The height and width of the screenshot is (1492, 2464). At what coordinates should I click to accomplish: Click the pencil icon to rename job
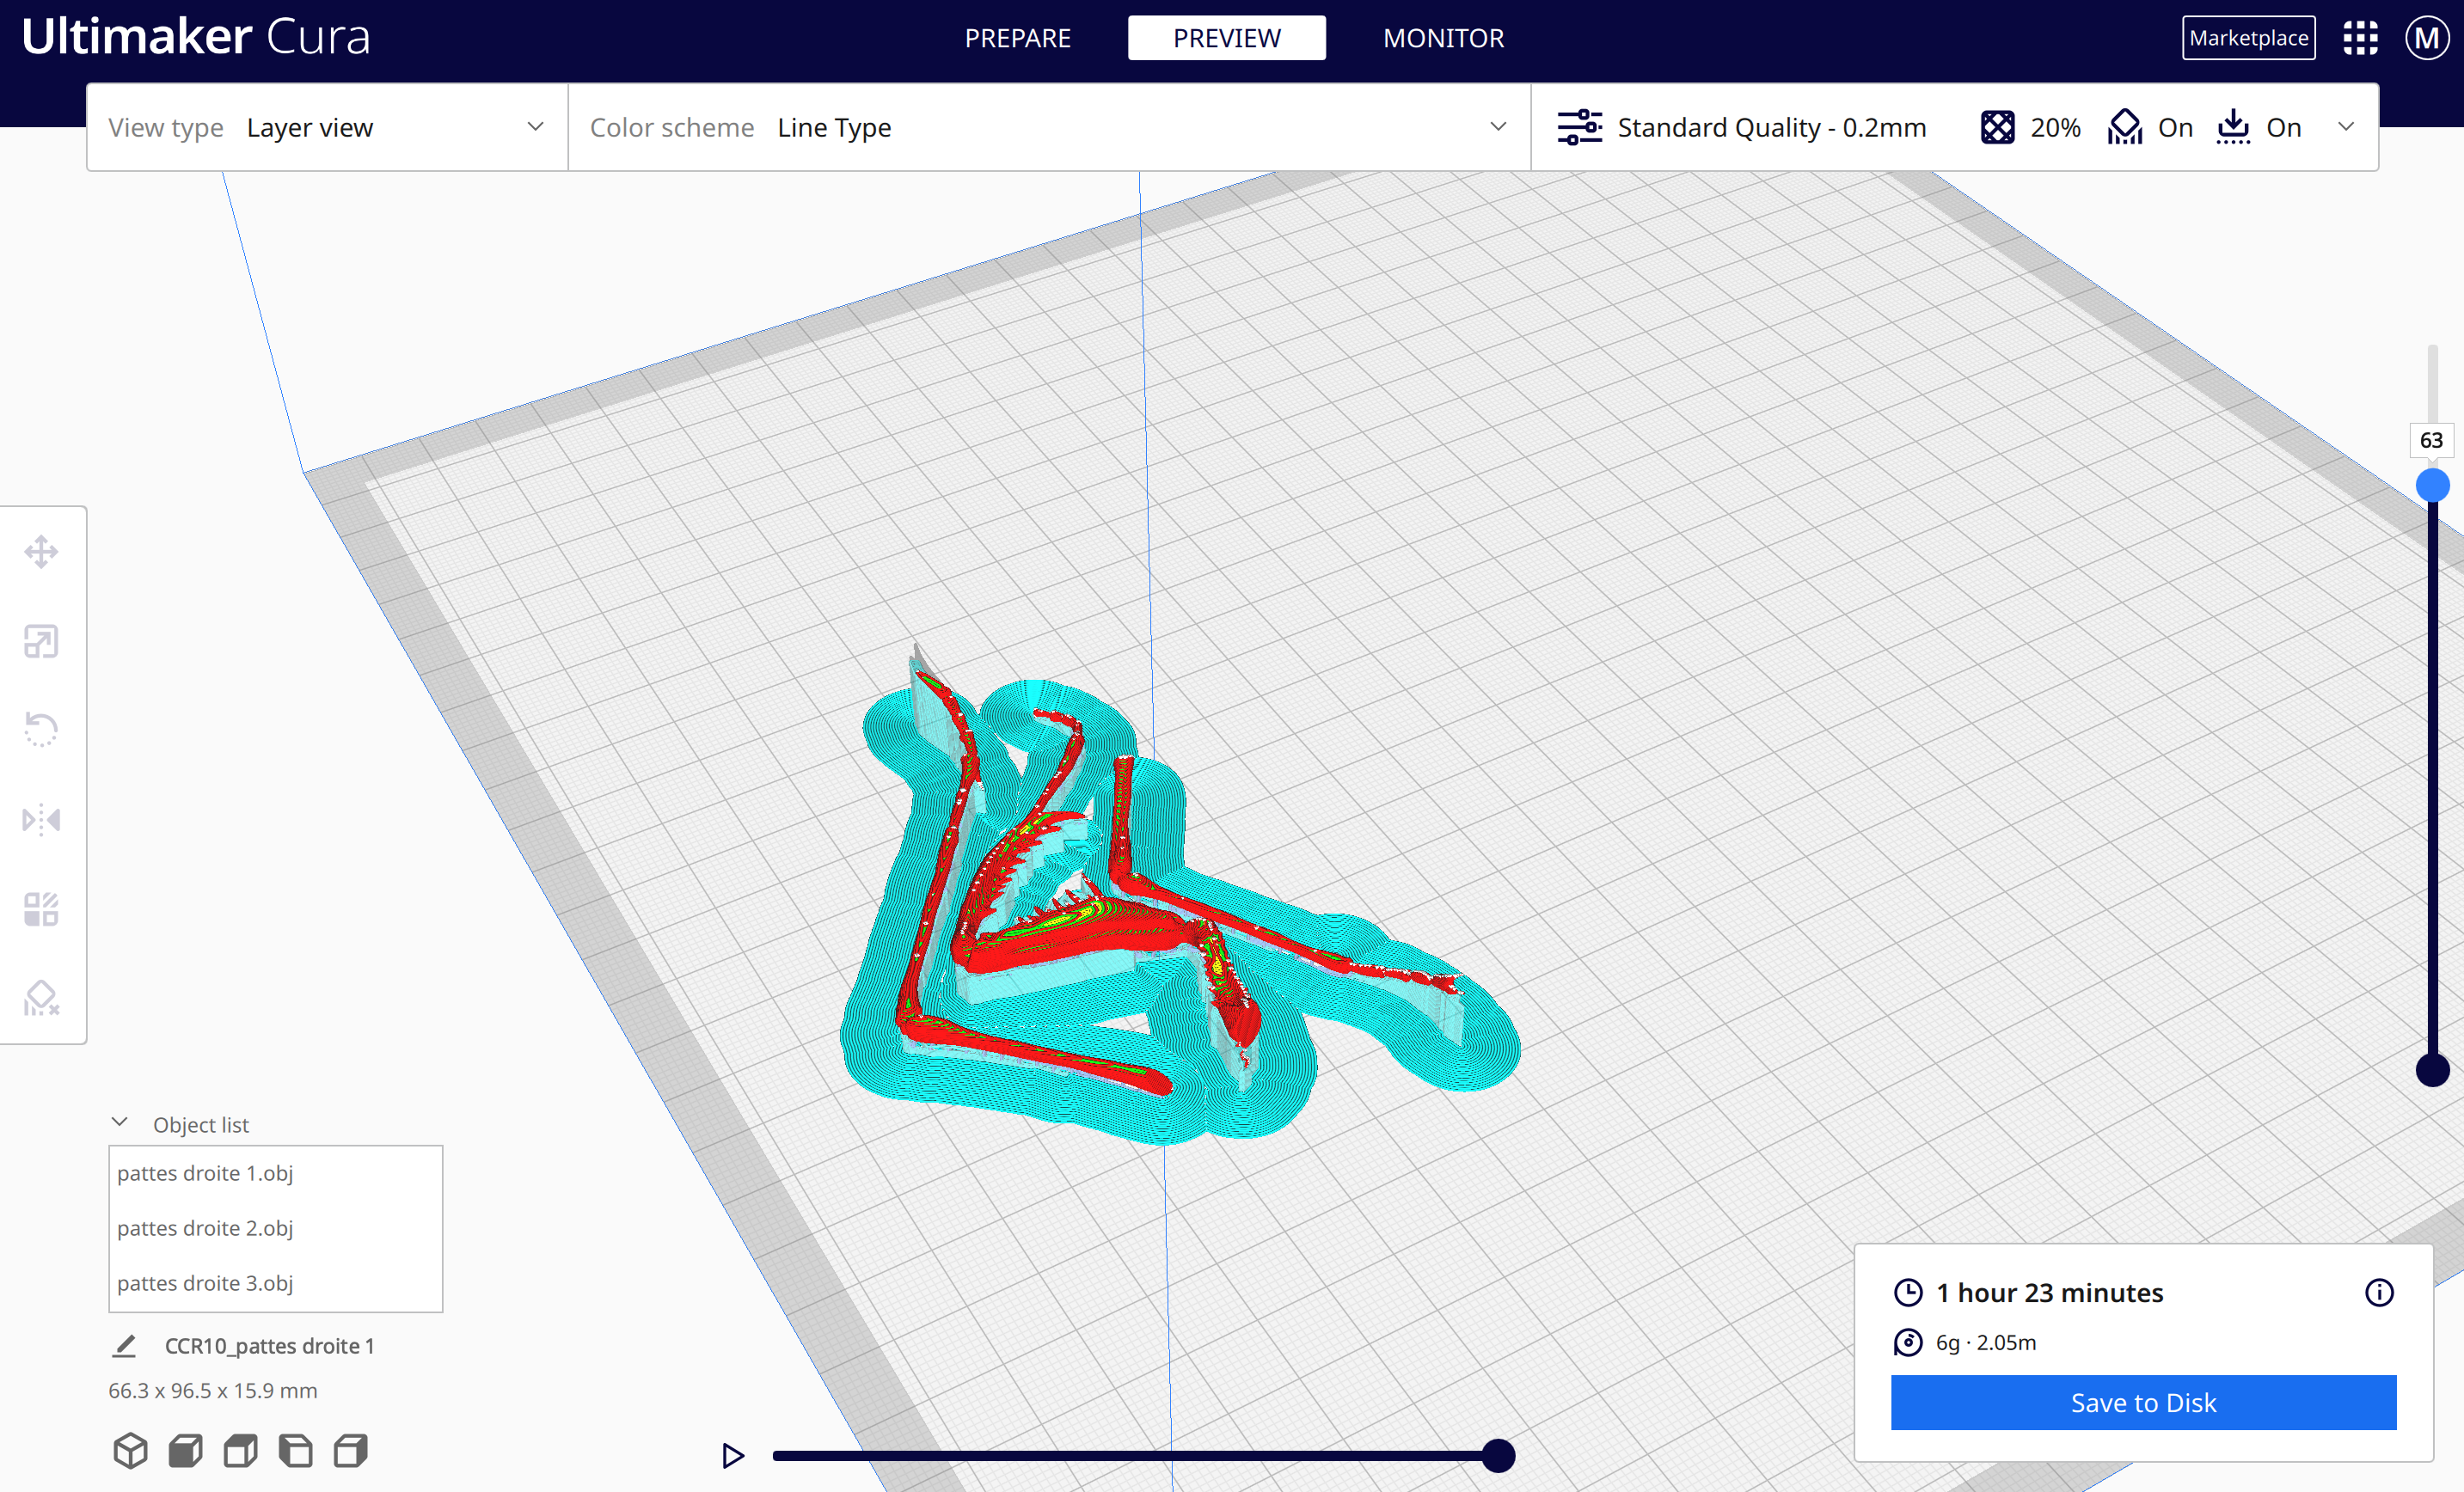(124, 1346)
